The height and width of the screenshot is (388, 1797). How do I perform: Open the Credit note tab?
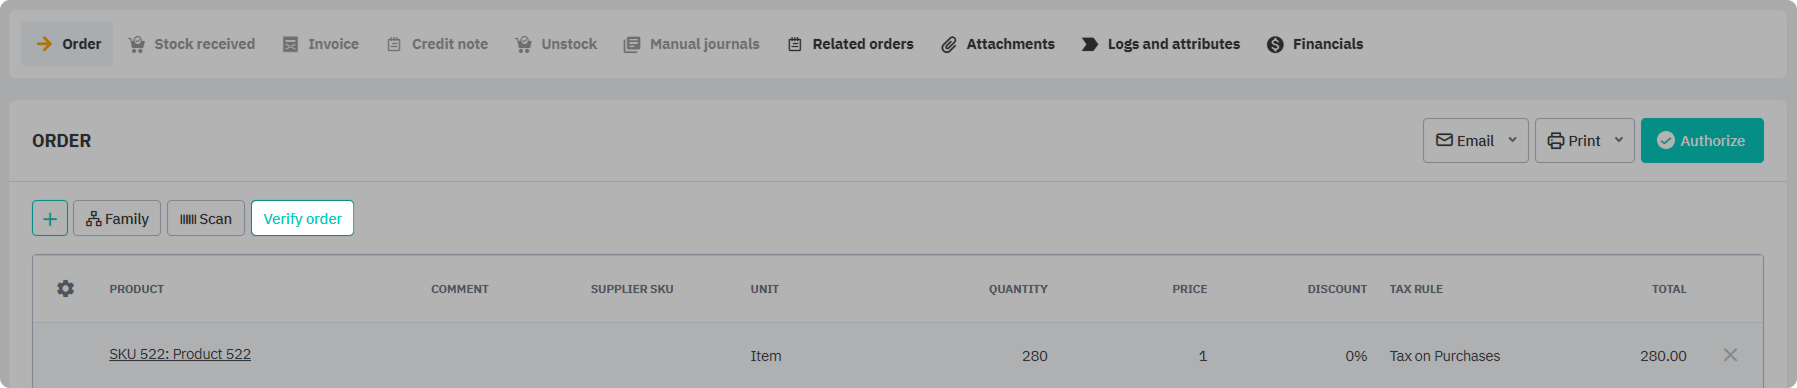pos(438,44)
